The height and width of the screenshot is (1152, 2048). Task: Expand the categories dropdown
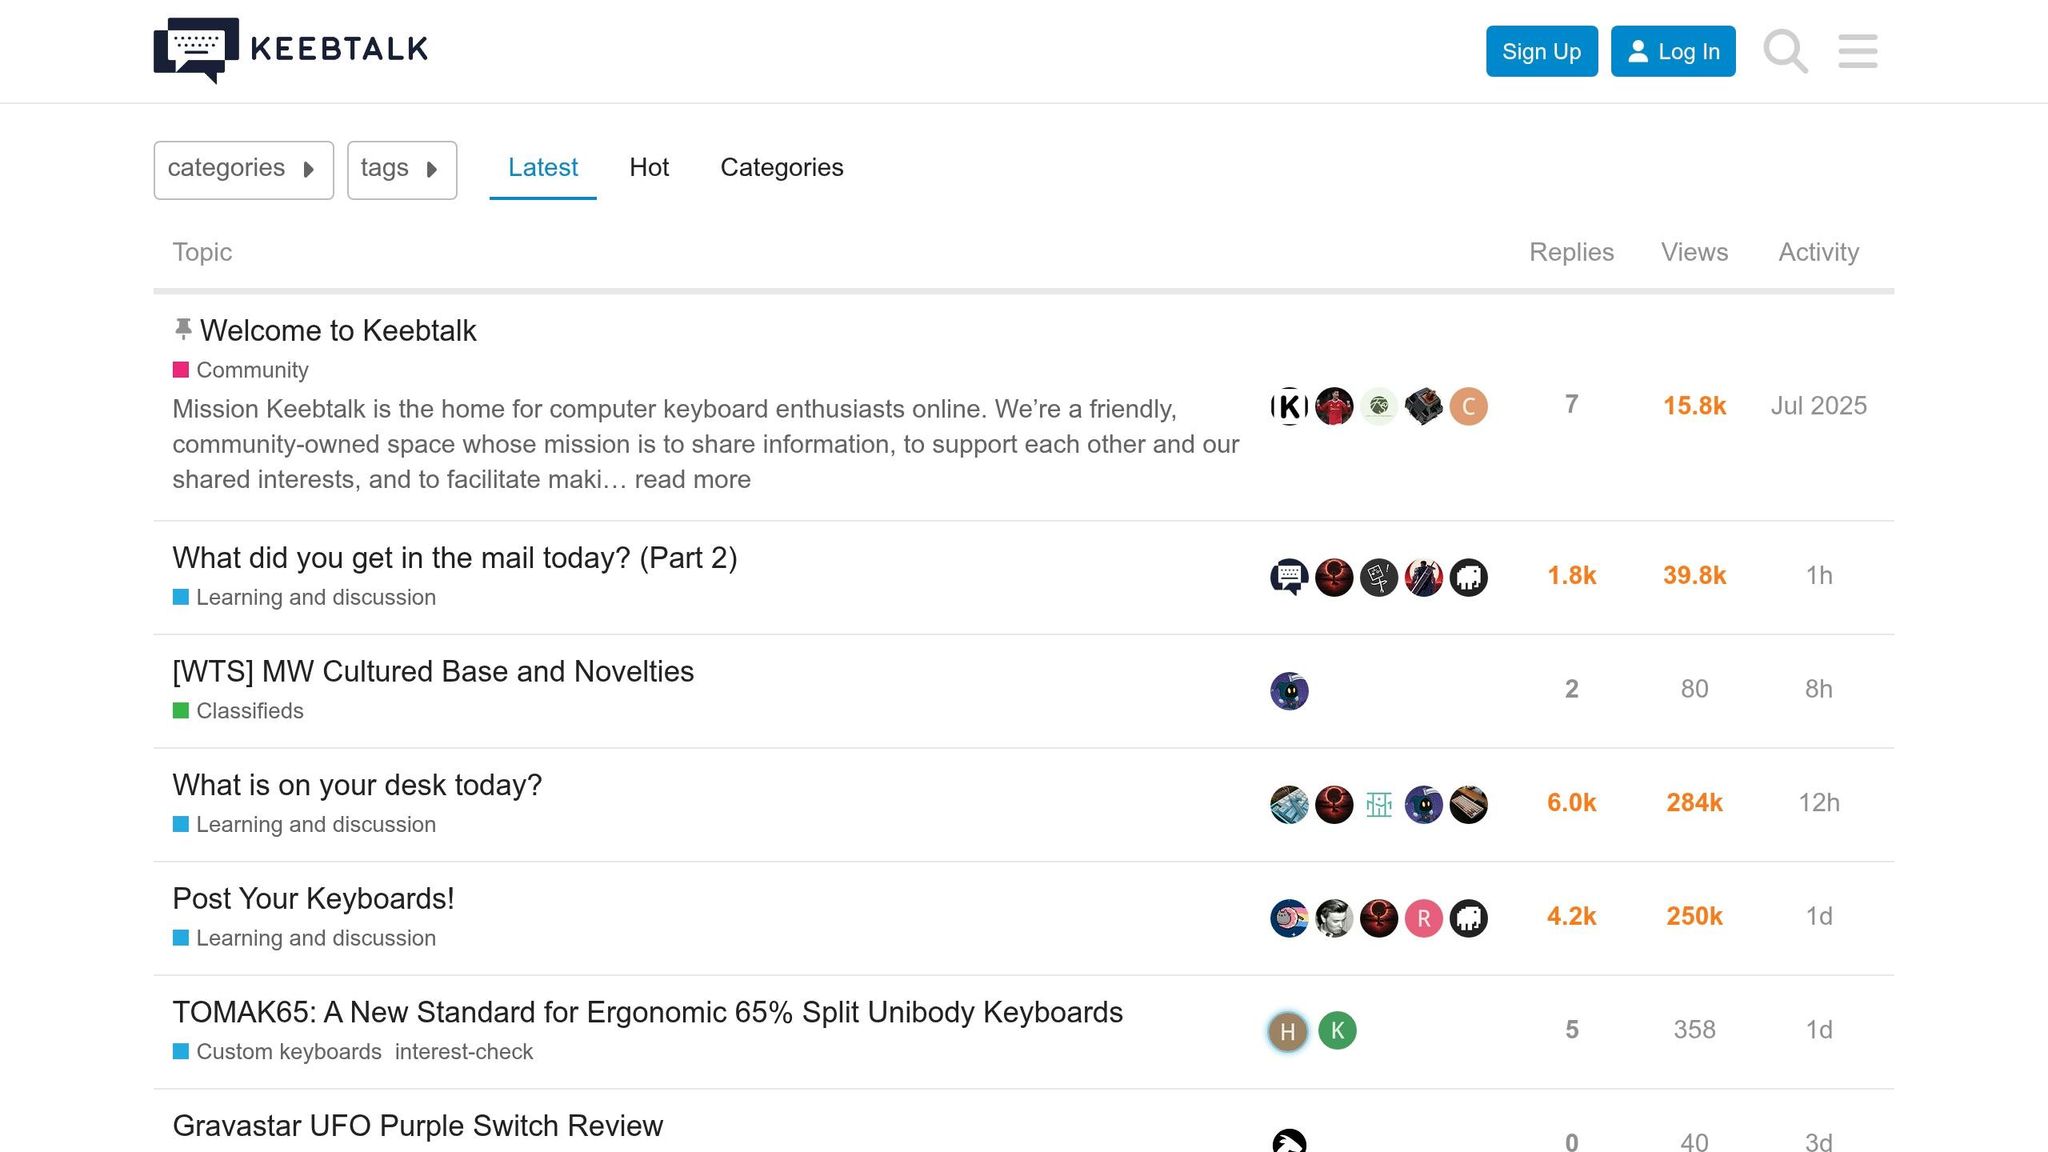point(243,170)
